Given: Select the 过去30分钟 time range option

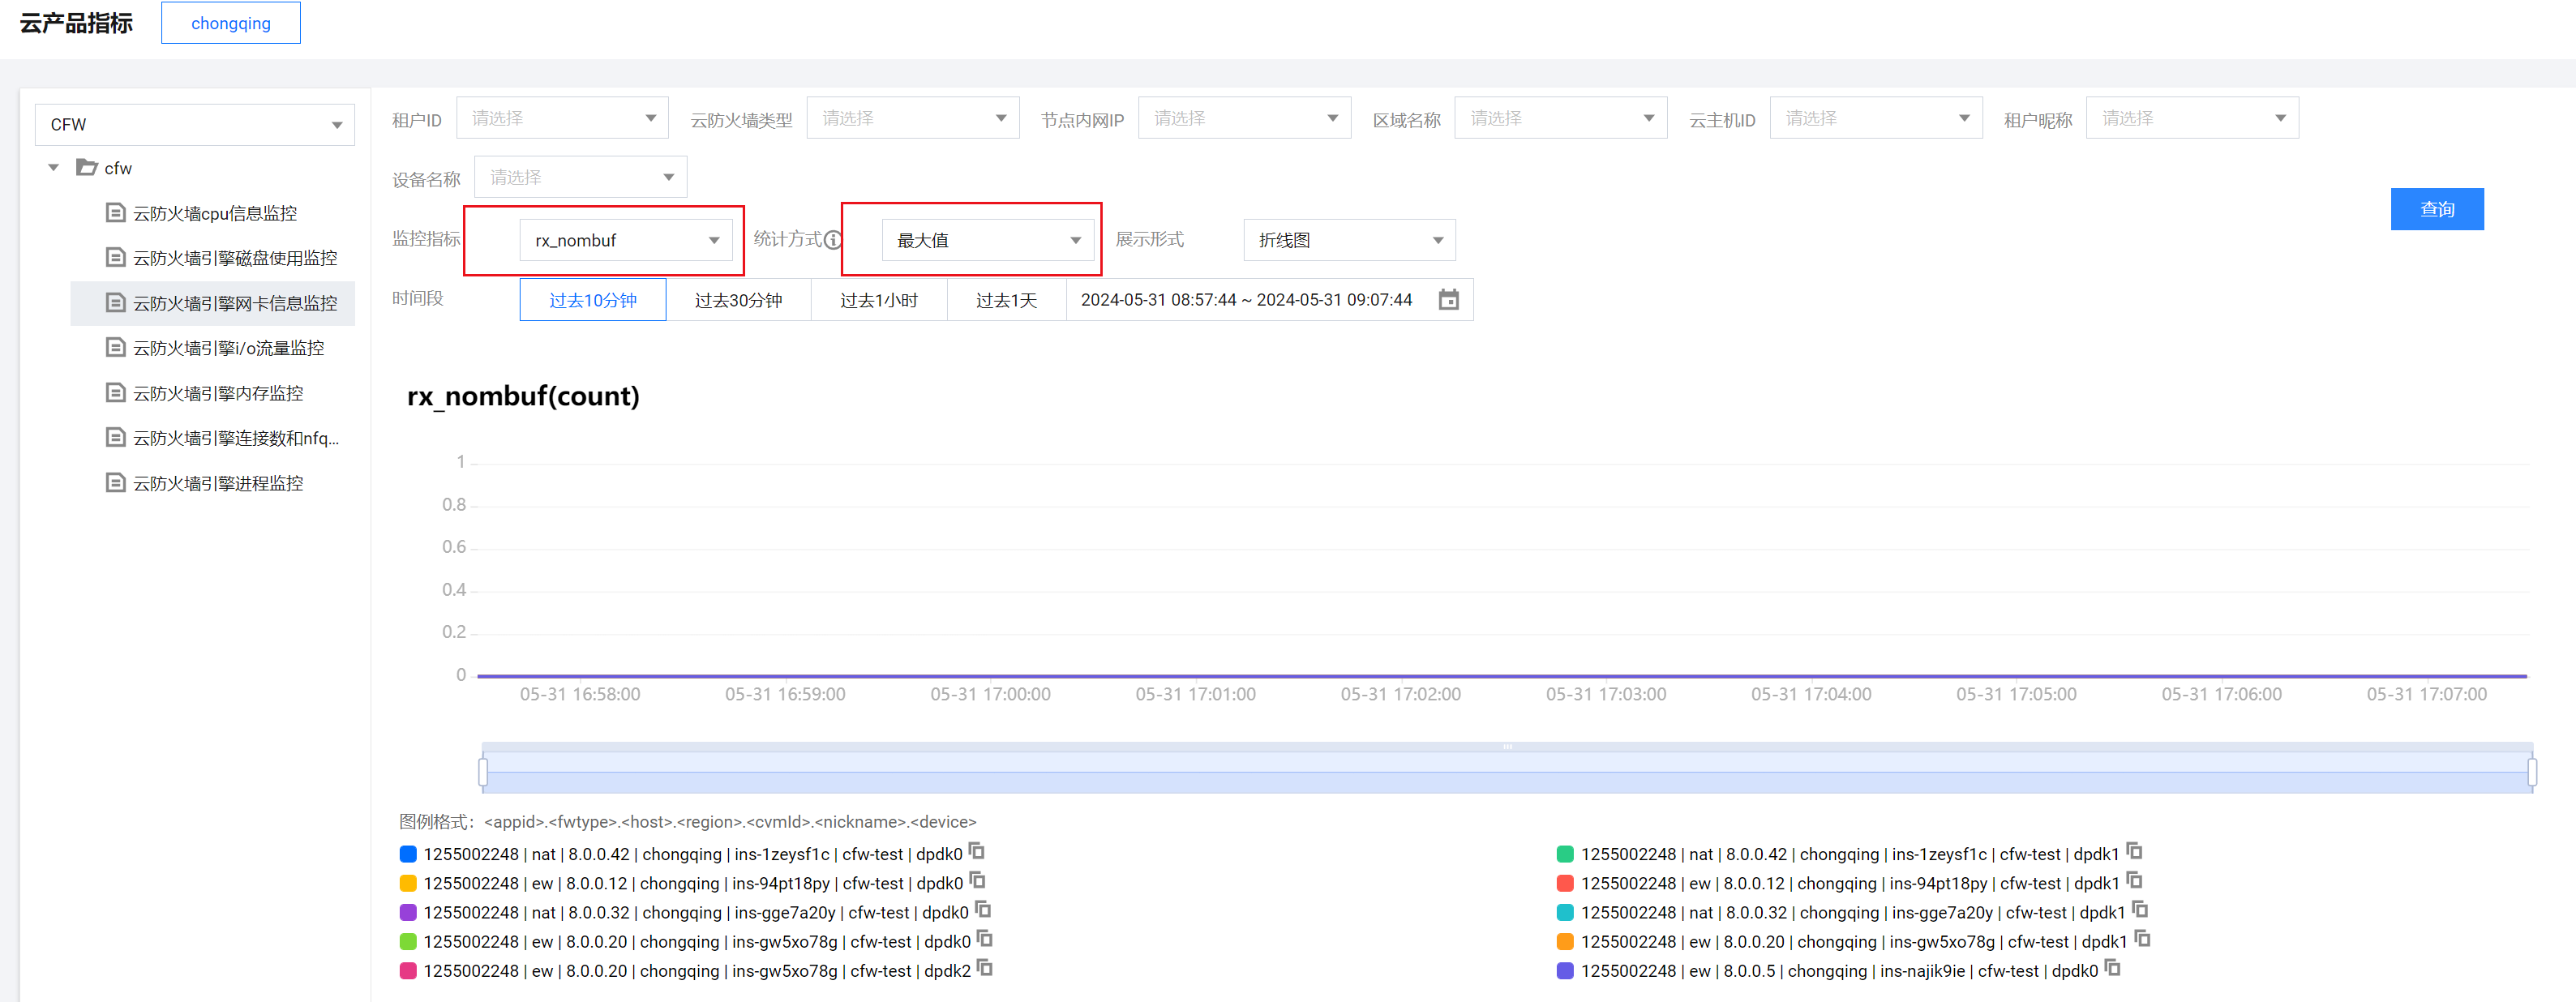Looking at the screenshot, I should [738, 300].
